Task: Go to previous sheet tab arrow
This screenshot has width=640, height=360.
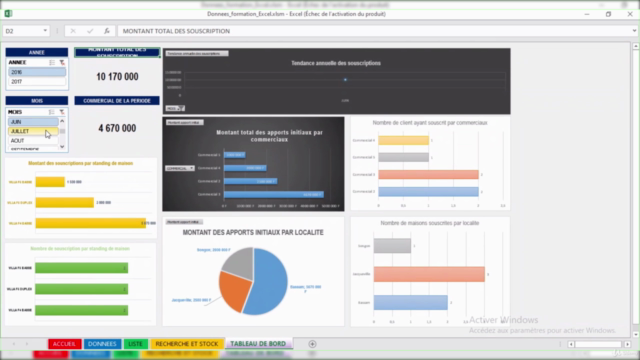Action: pos(14,344)
